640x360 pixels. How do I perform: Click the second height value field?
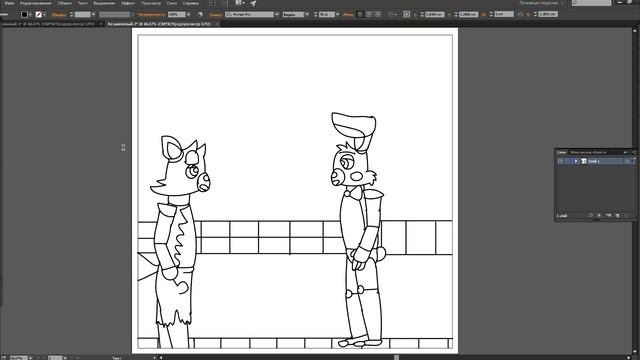(468, 14)
